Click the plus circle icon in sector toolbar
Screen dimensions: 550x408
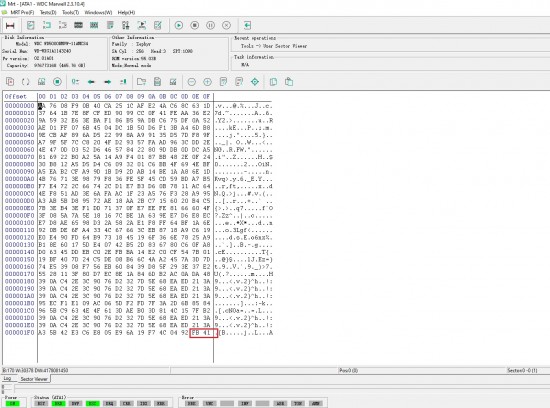[208, 82]
